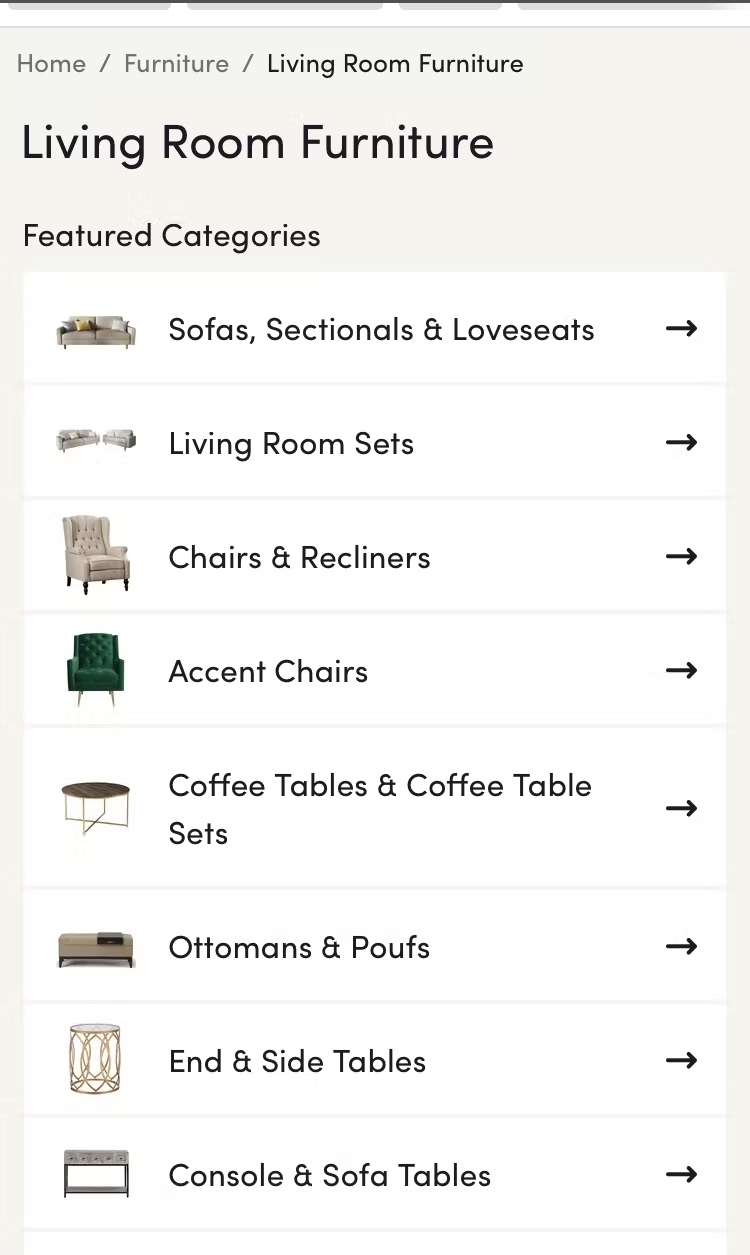Tap the arrow next to Ottomans & Poufs
This screenshot has height=1255, width=750.
681,946
